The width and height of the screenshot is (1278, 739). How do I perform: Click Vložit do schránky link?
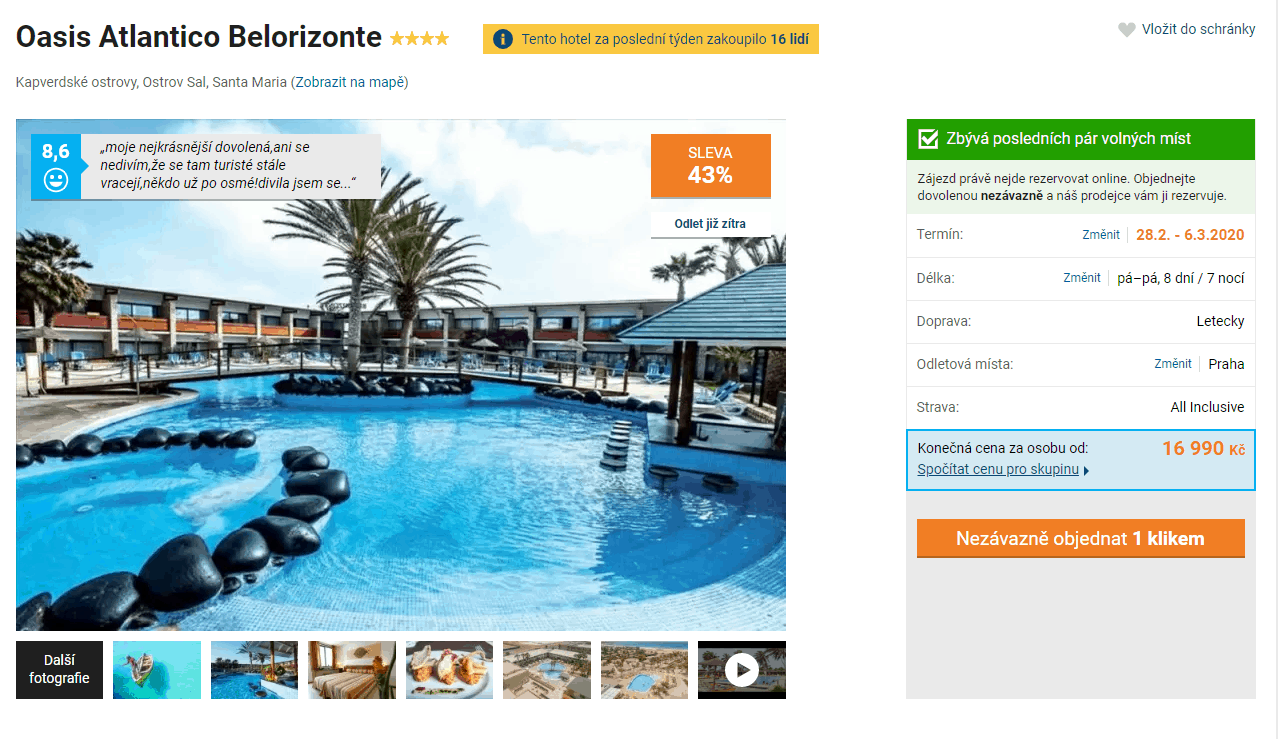[1198, 29]
